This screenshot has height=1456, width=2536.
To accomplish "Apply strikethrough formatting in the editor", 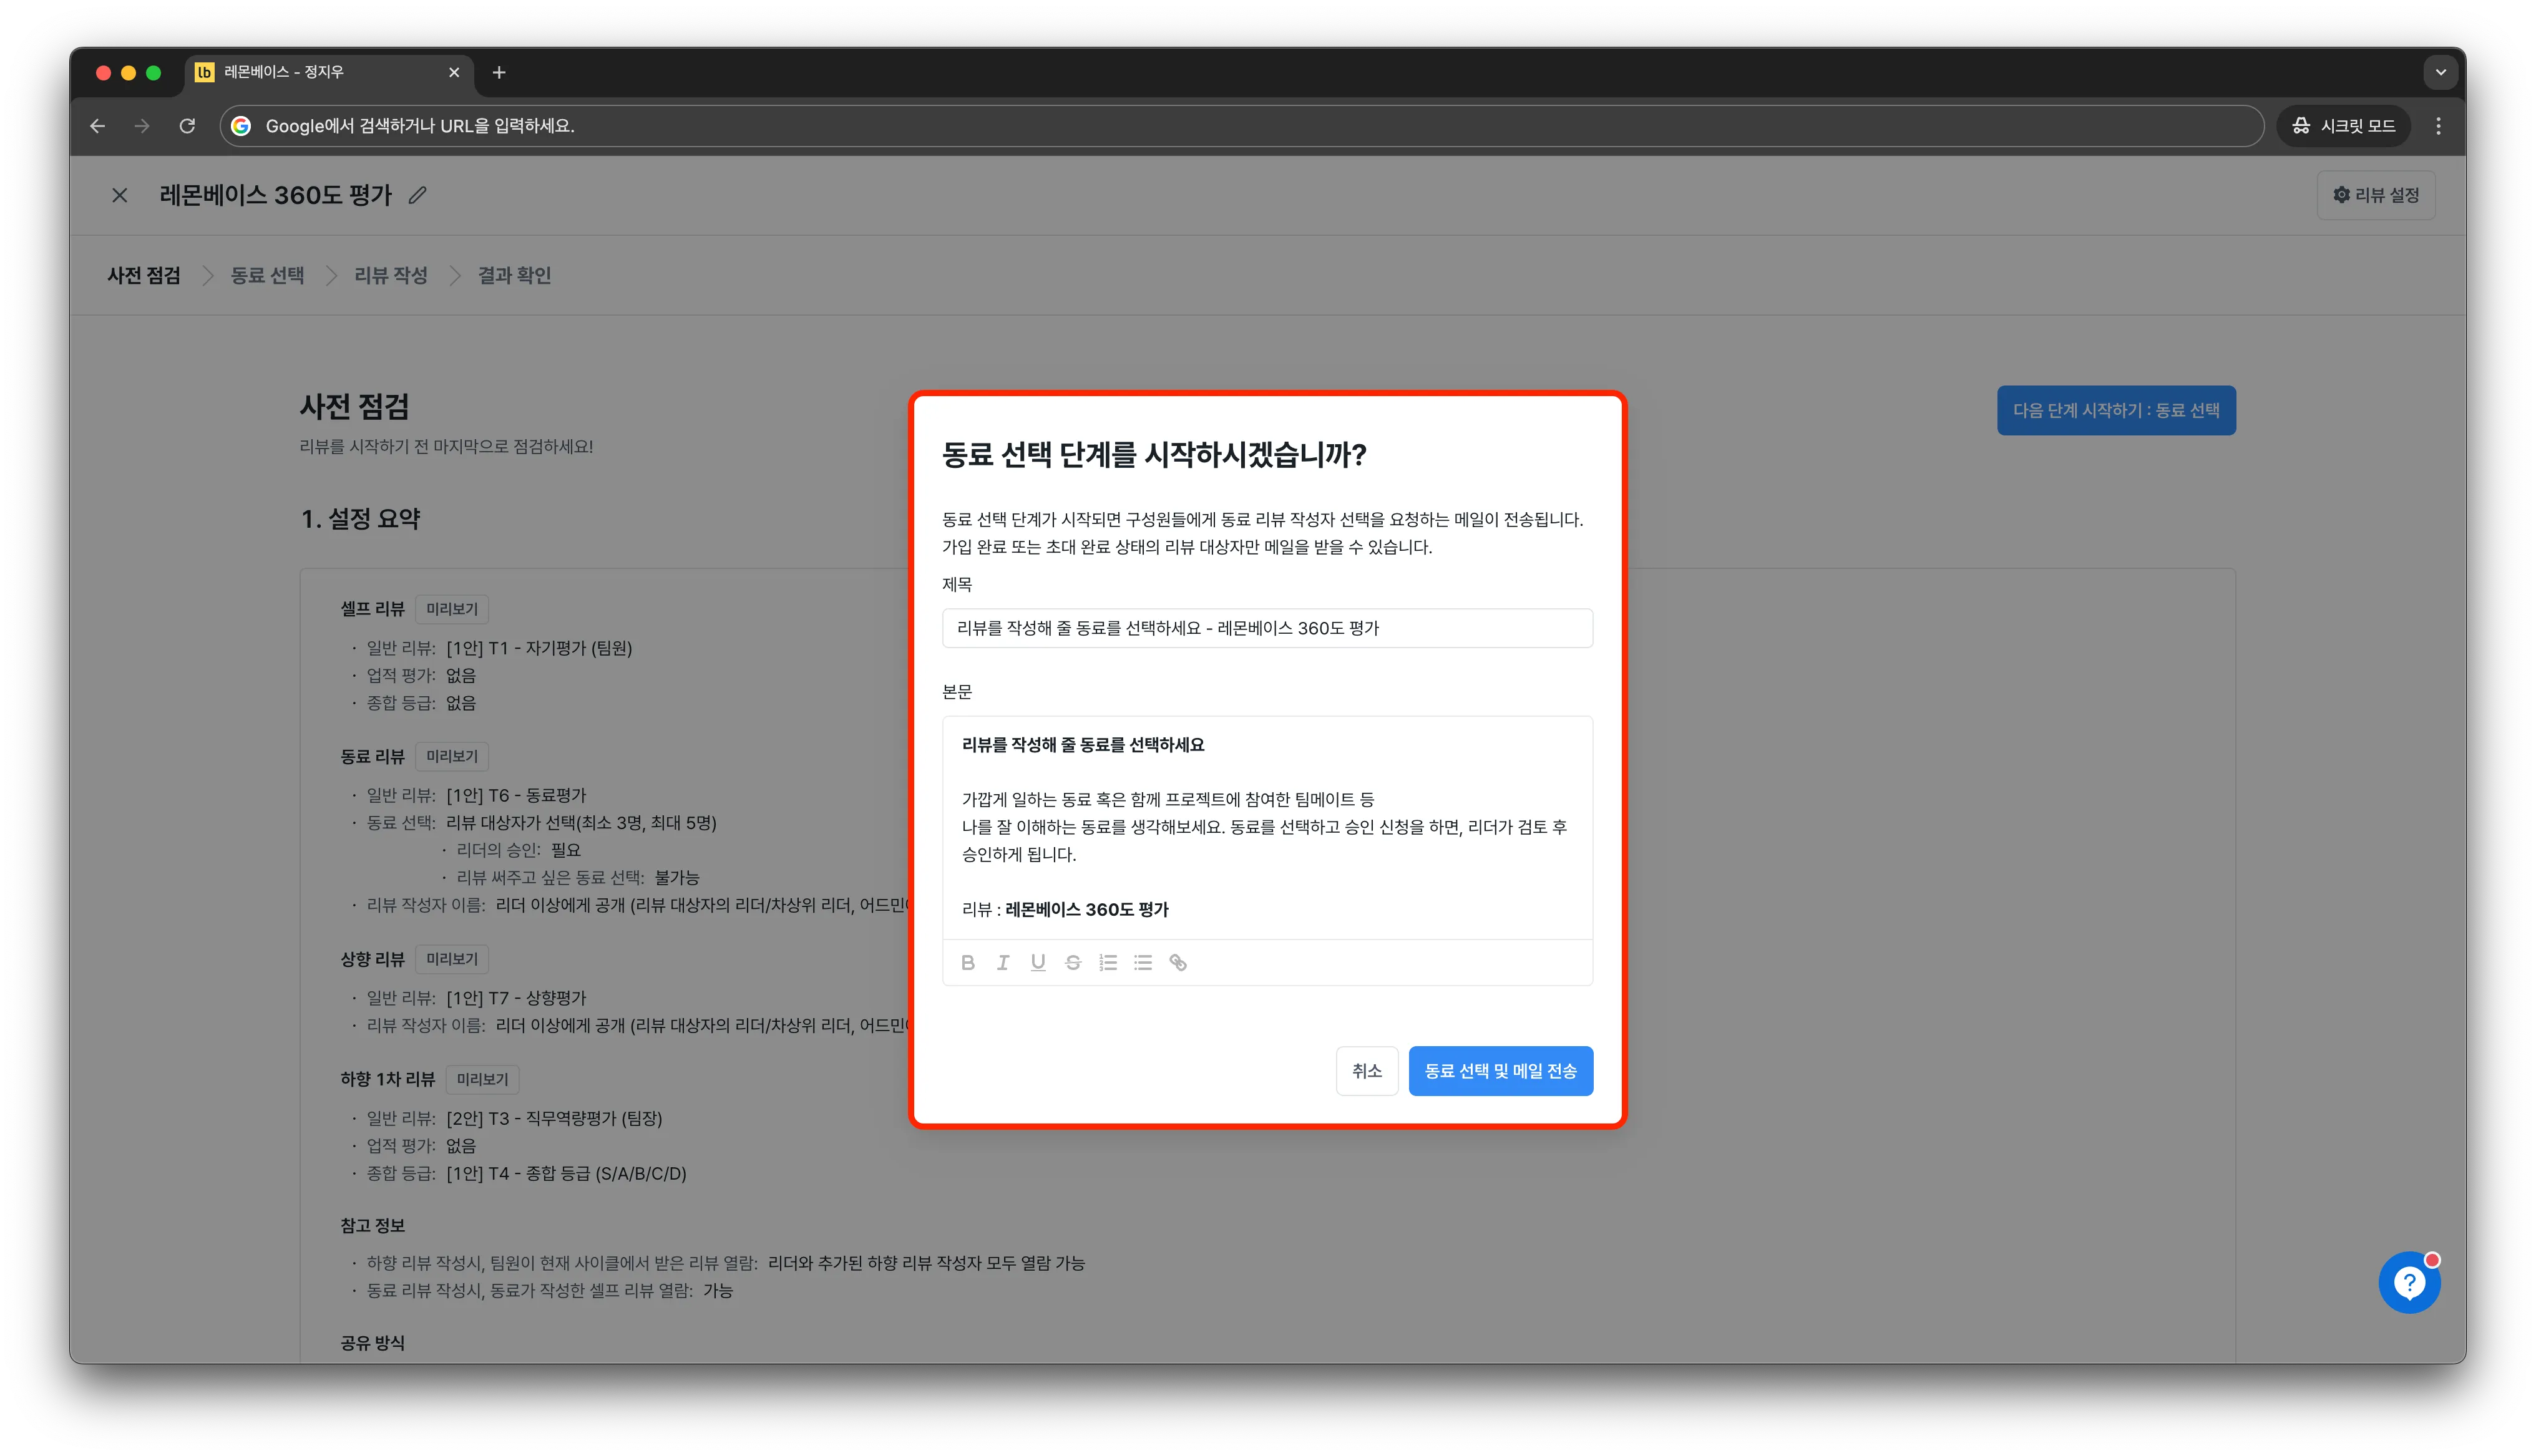I will [1073, 963].
